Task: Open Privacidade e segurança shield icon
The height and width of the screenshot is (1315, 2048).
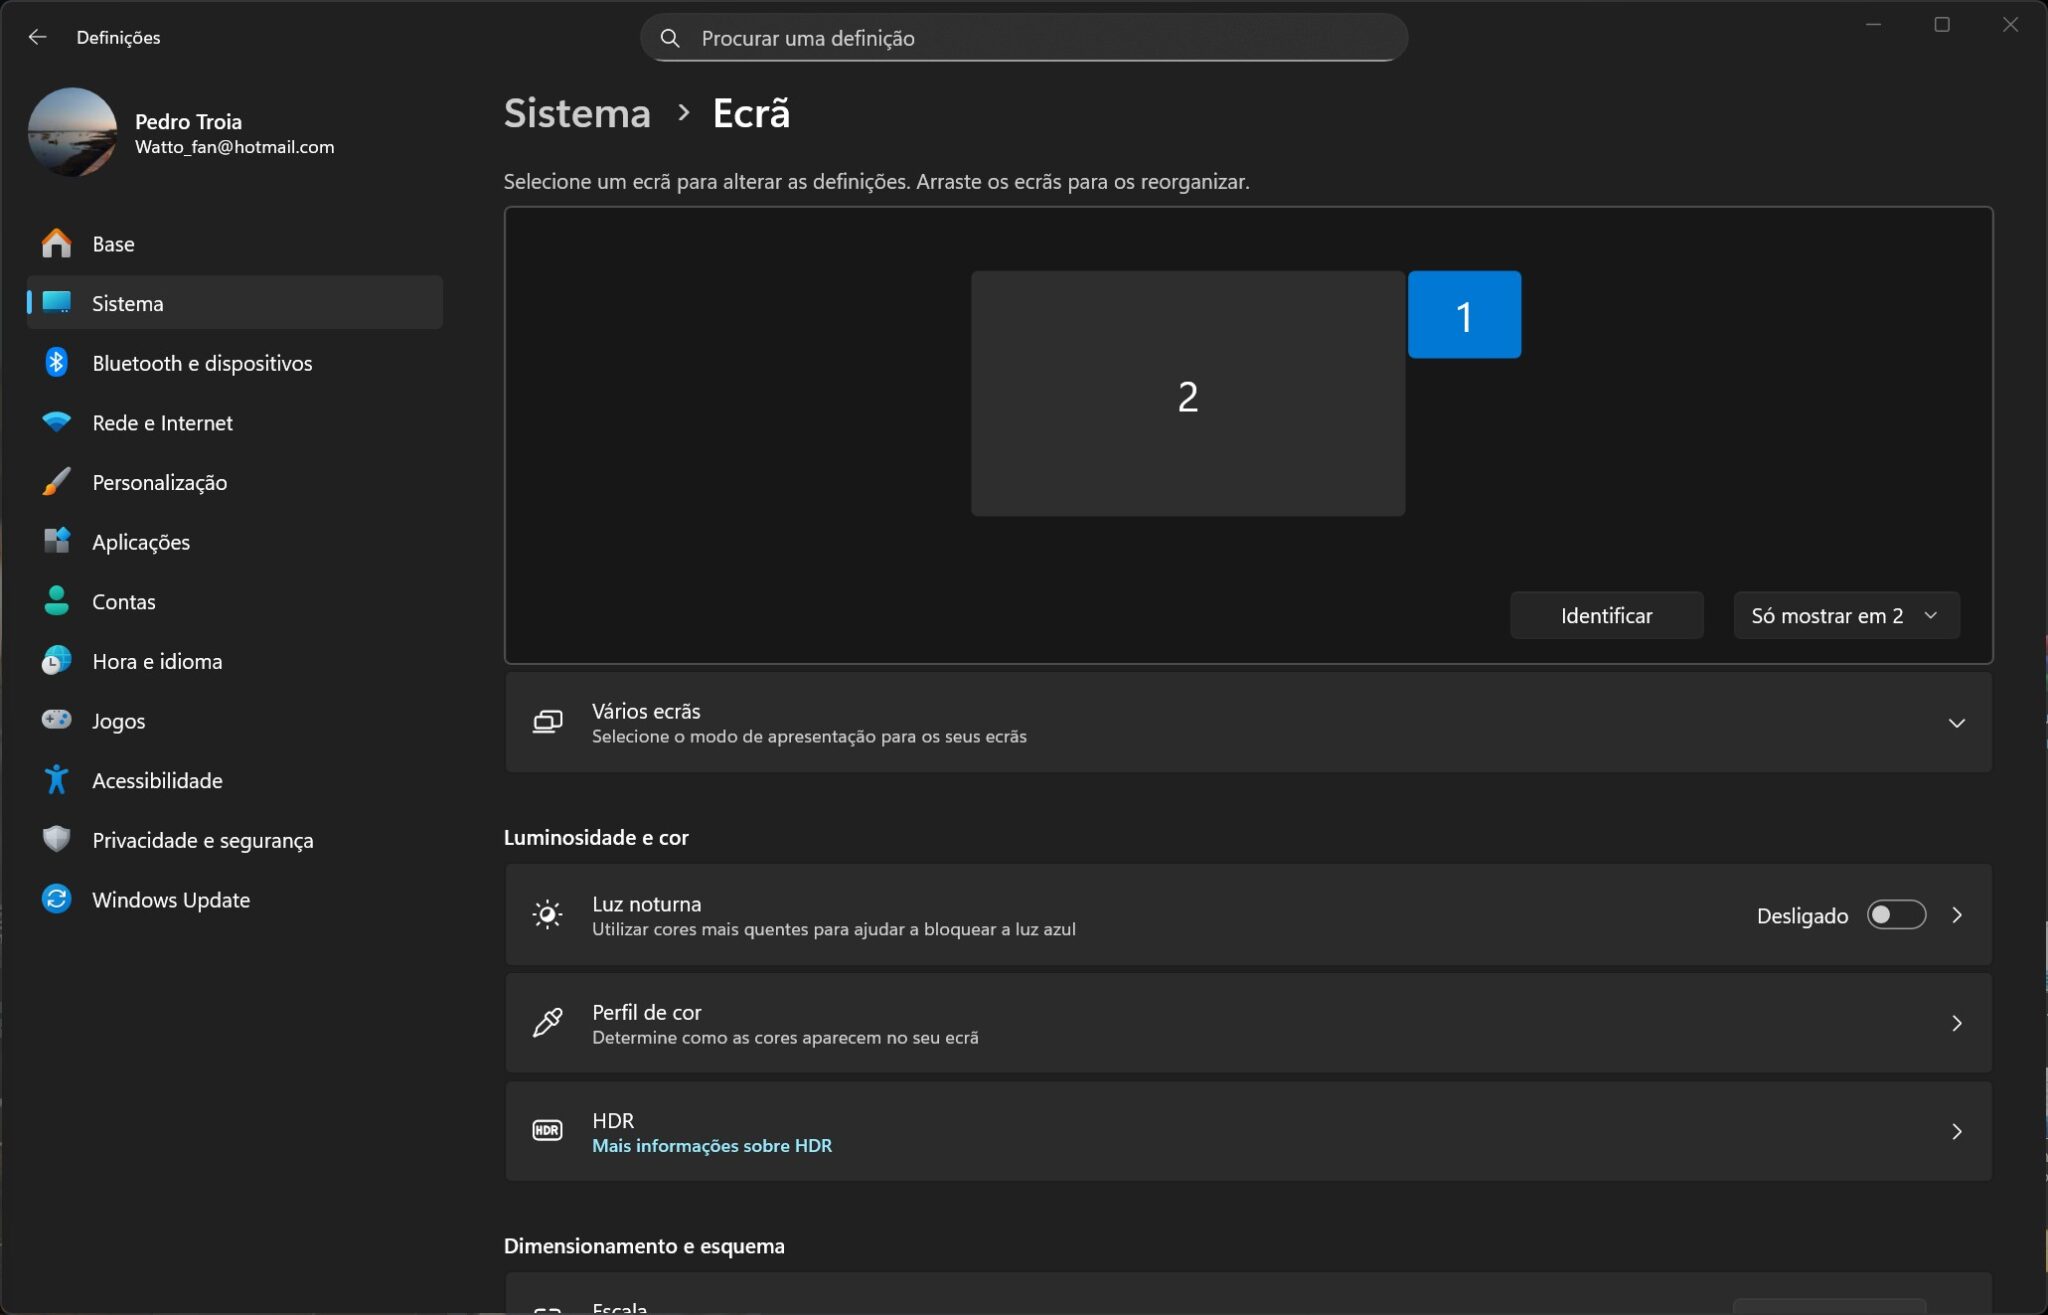Action: coord(56,839)
